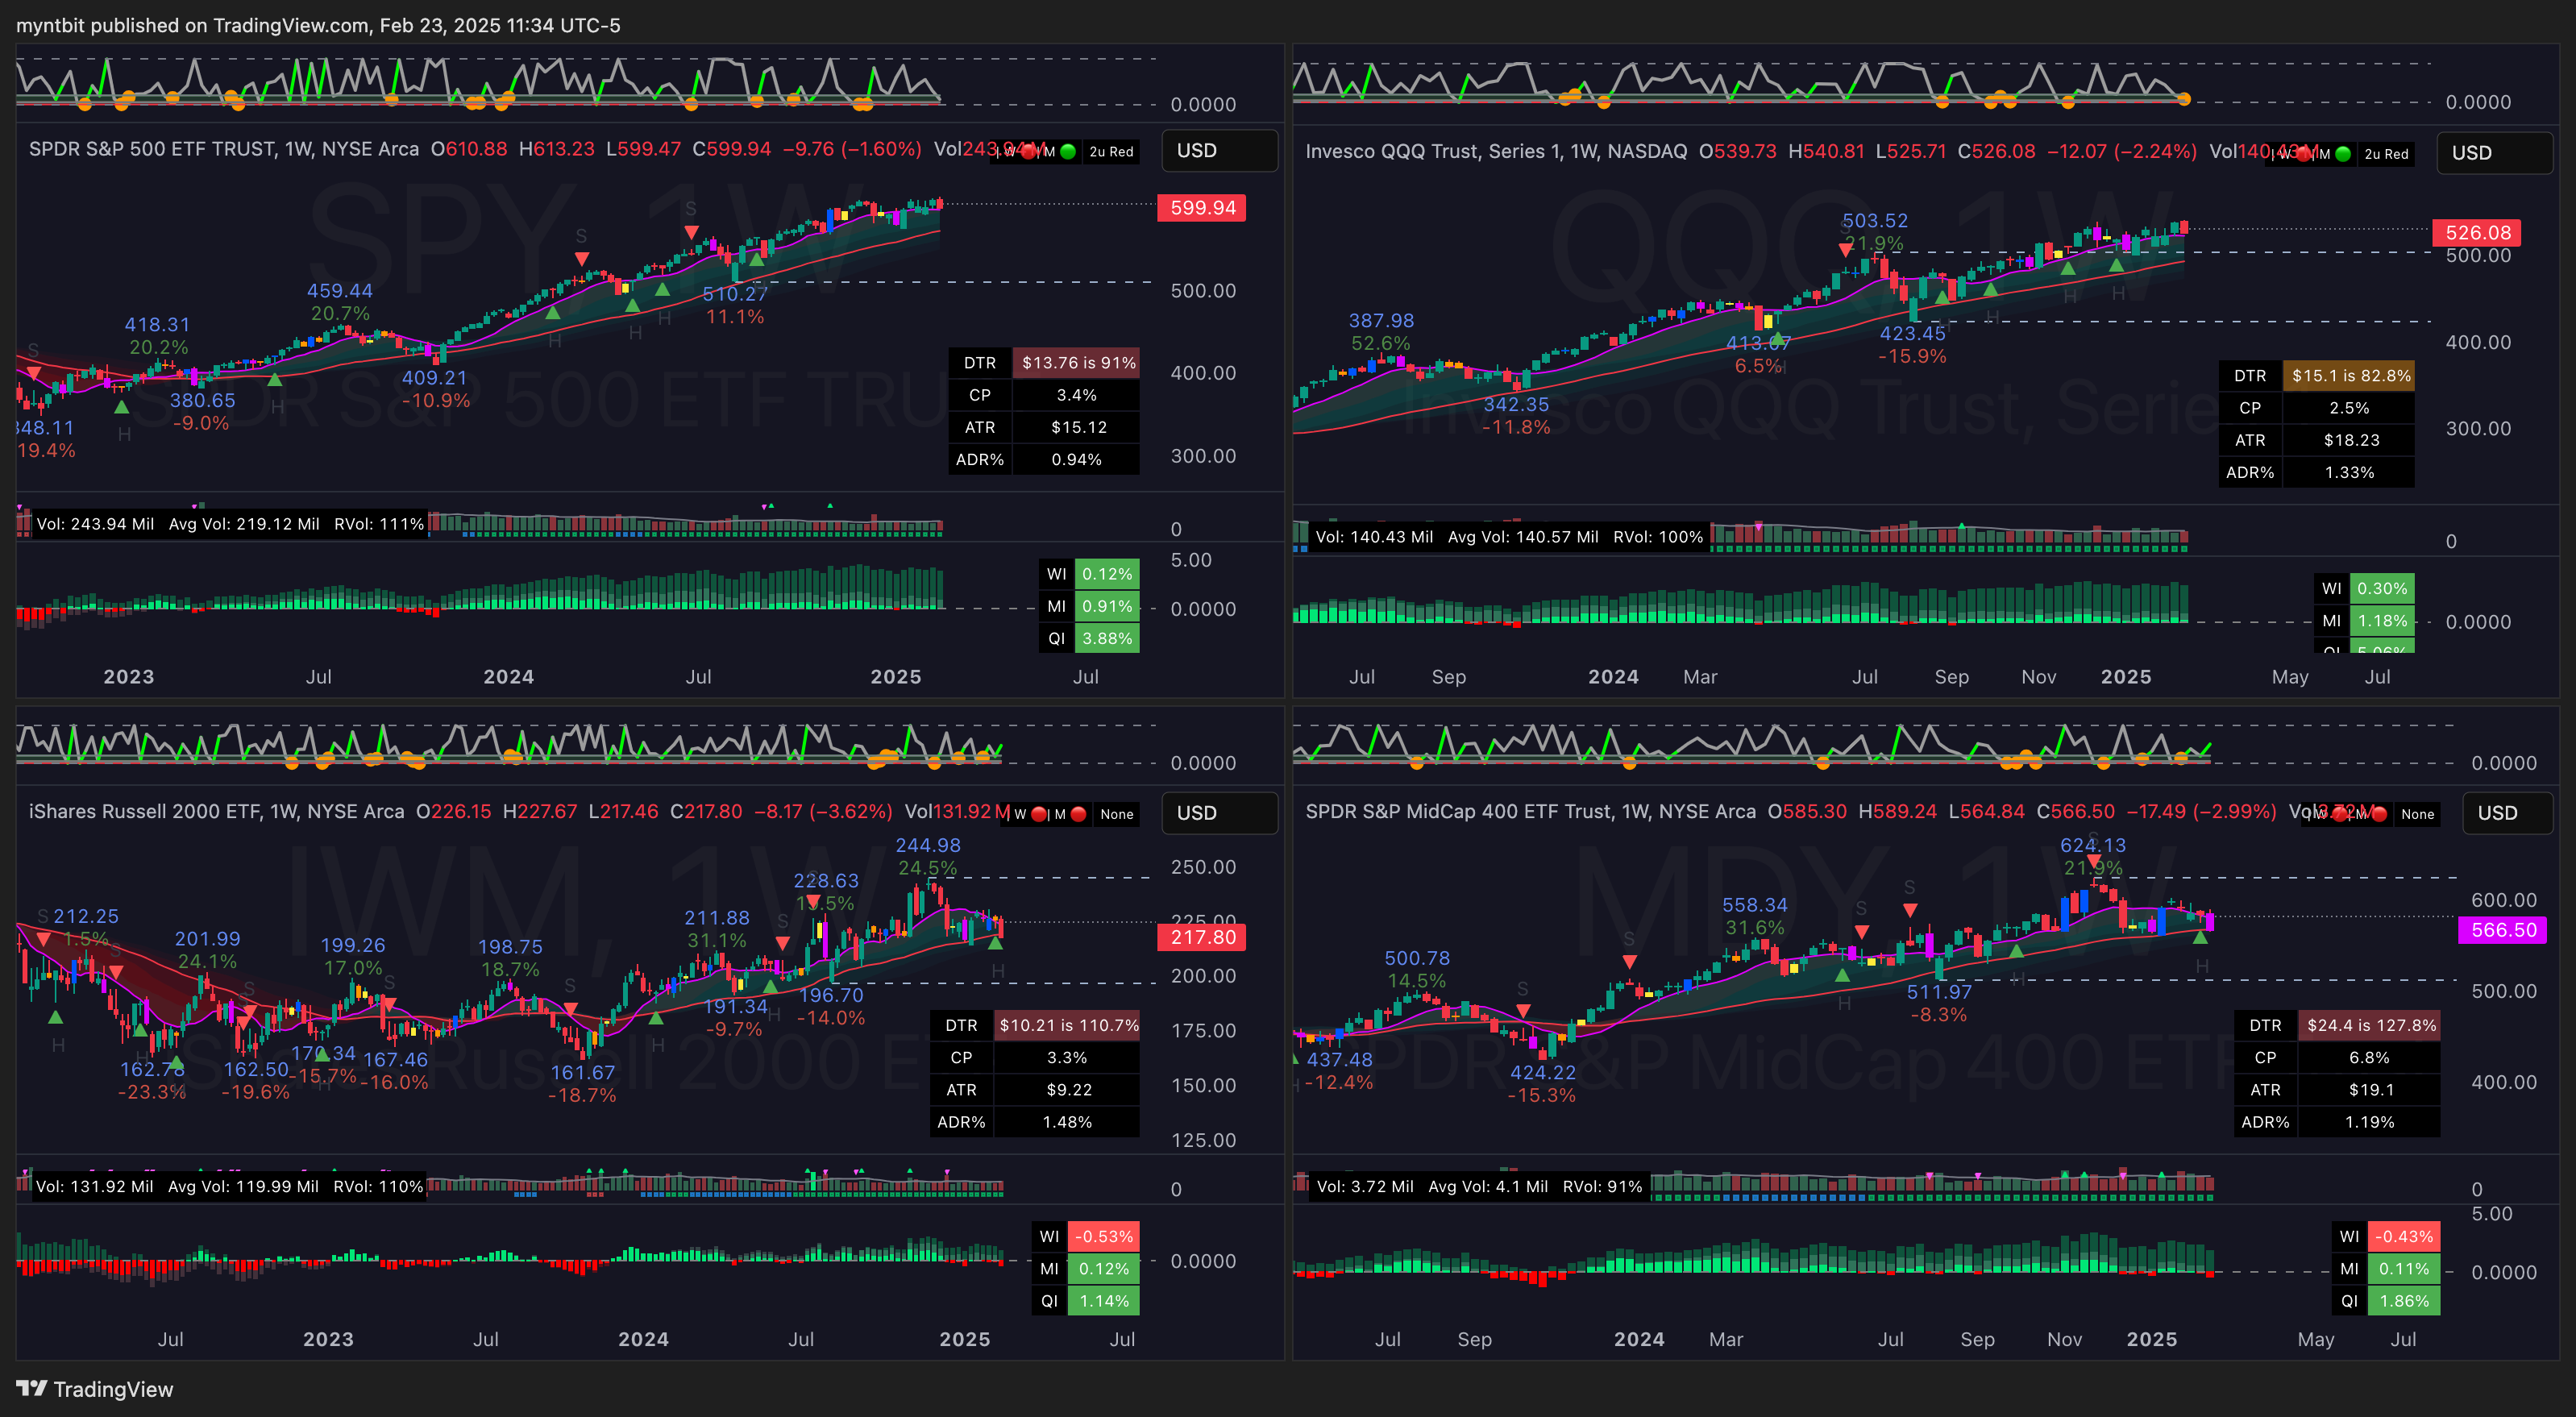
Task: Click ATR value $15.12 in SPY table
Action: coord(1078,427)
